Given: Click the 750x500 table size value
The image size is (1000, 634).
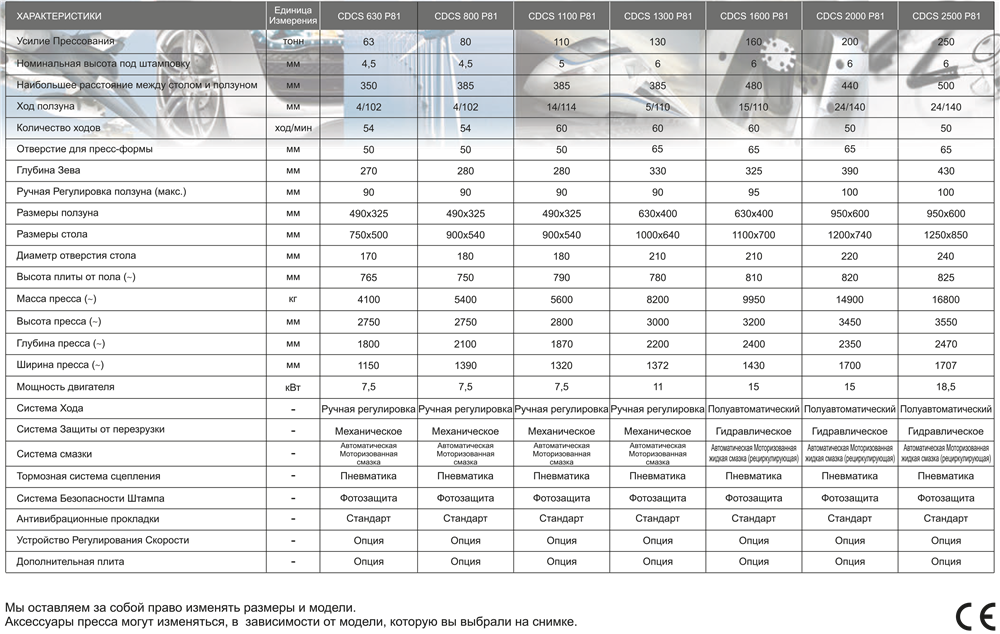Looking at the screenshot, I should pyautogui.click(x=369, y=235).
